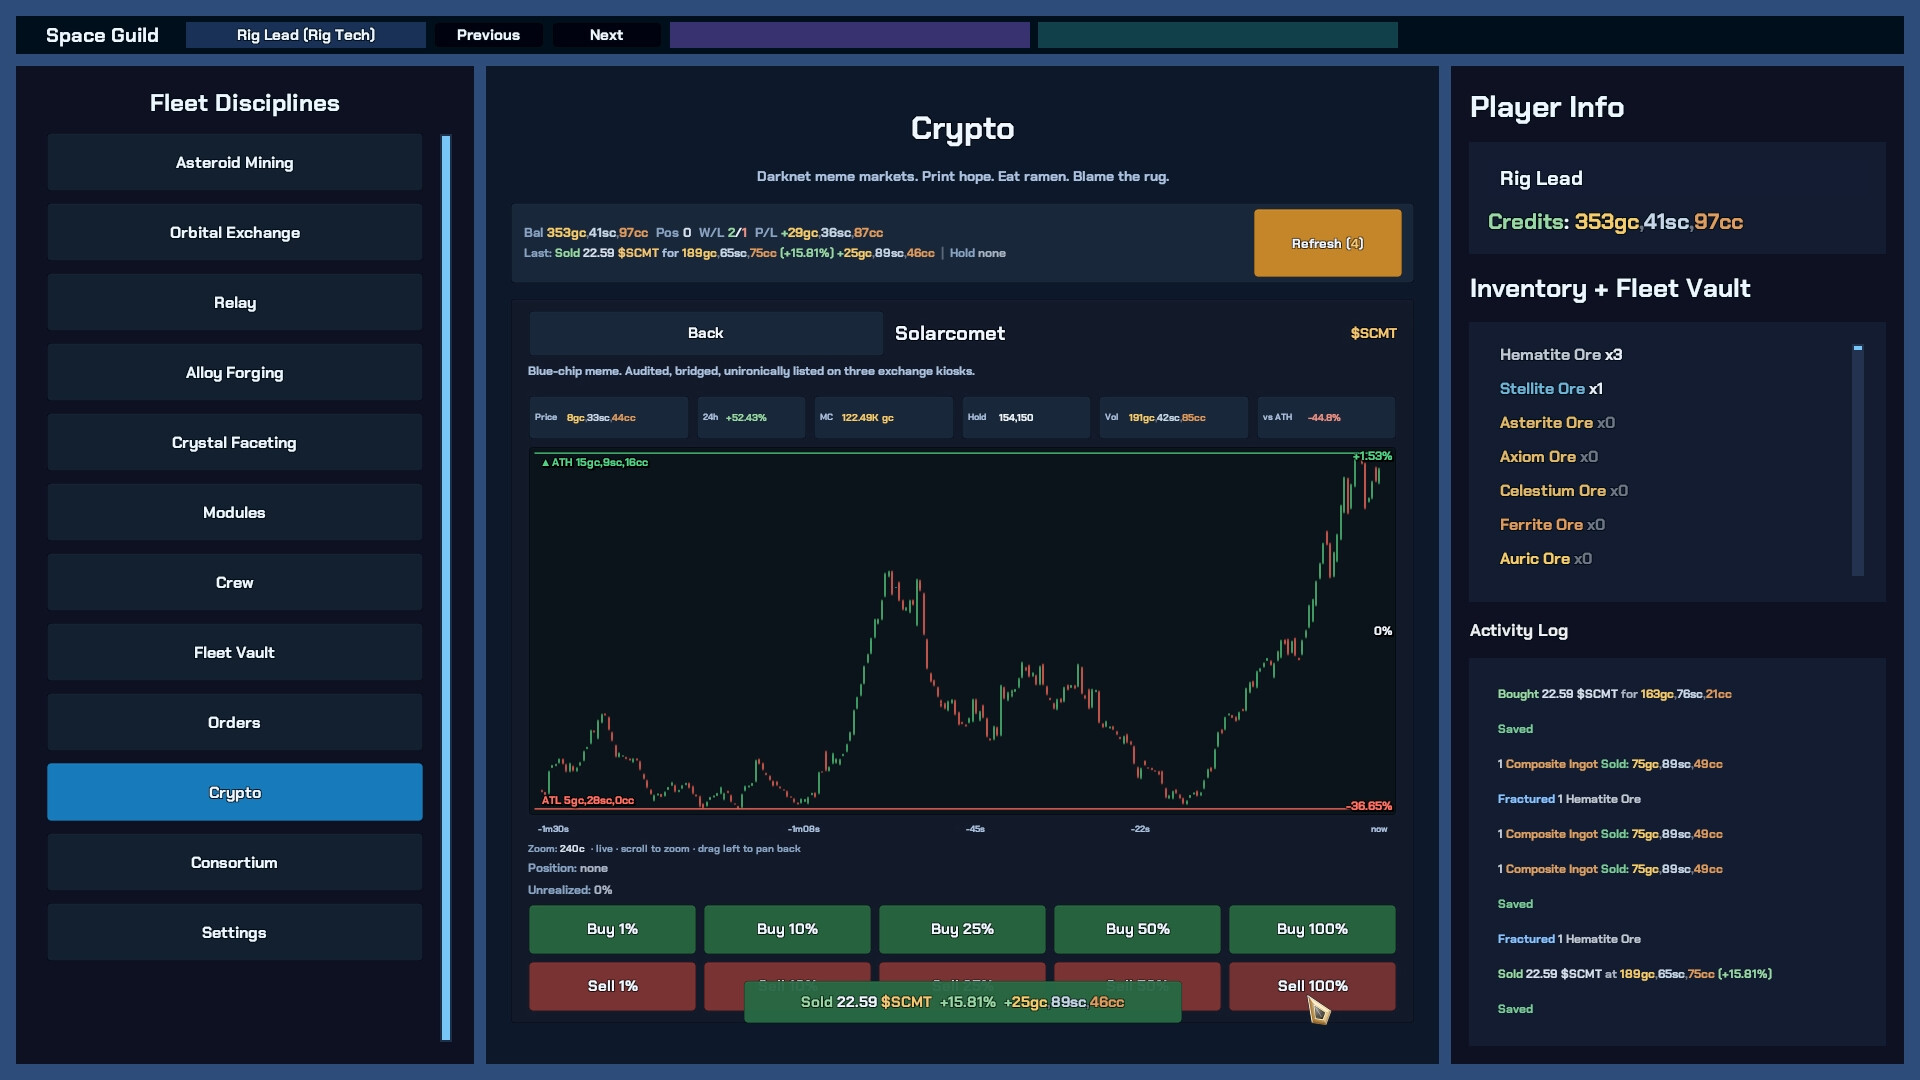Click the Buy 25% button

coord(962,929)
